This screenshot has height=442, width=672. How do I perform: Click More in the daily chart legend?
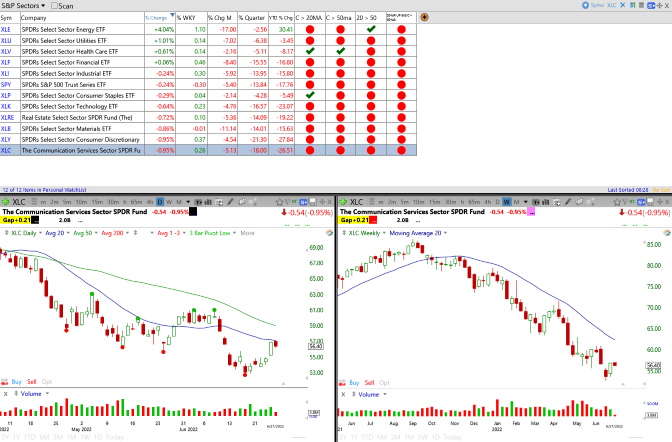pos(247,233)
